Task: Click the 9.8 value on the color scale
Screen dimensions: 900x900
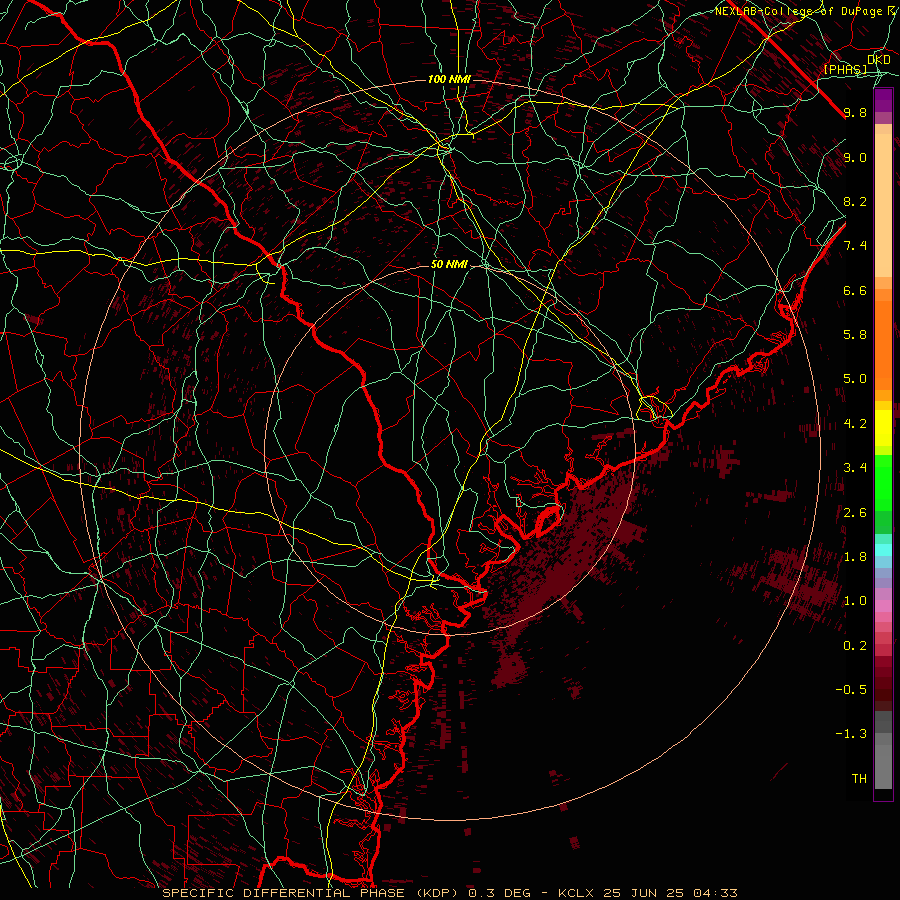Action: pos(855,112)
